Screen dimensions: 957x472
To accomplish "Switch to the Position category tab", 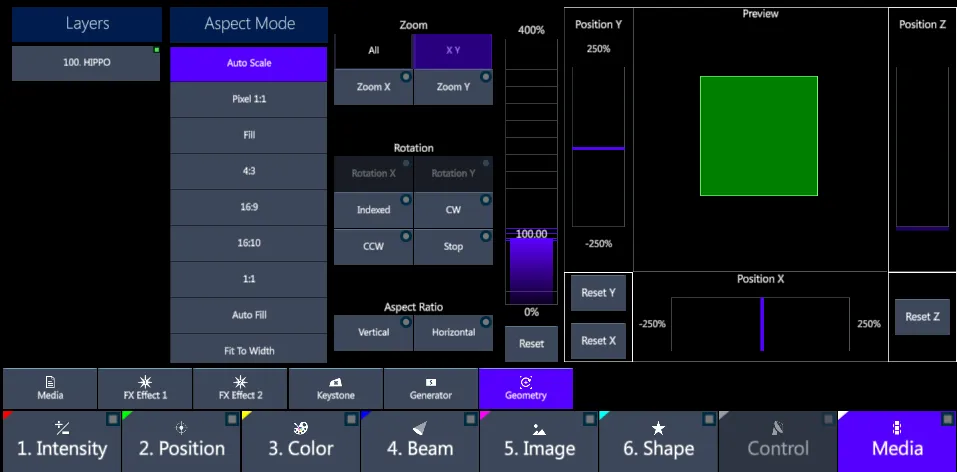I will [181, 441].
